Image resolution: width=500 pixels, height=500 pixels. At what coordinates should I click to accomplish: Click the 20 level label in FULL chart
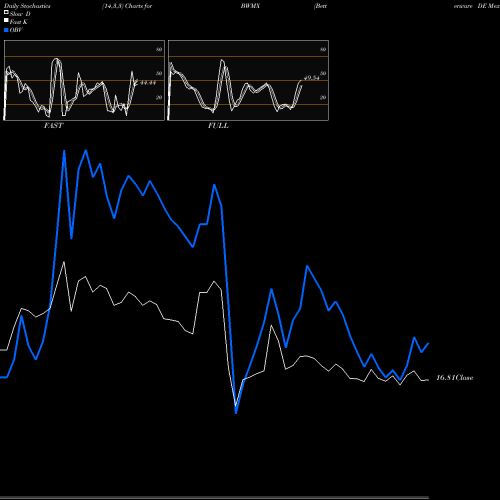323,97
